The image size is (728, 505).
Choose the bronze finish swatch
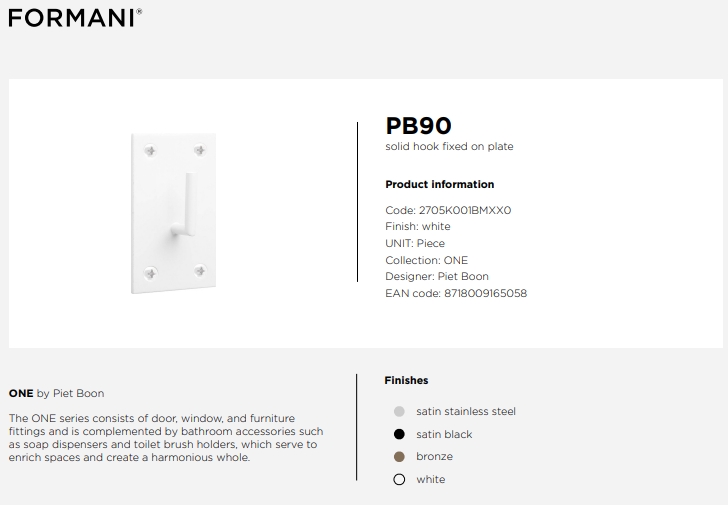click(x=399, y=457)
